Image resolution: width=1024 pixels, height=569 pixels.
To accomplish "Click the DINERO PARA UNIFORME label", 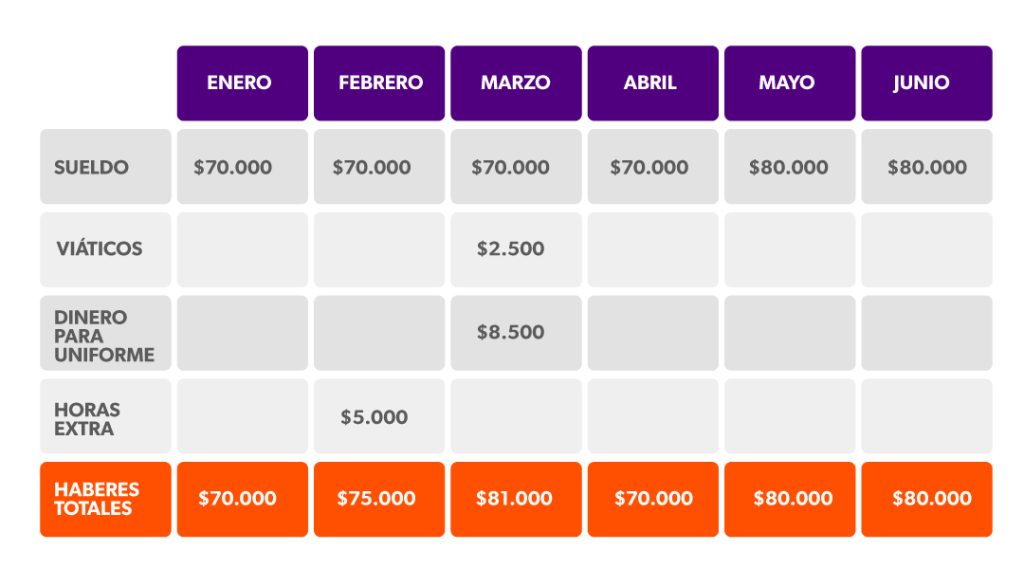I will [106, 333].
